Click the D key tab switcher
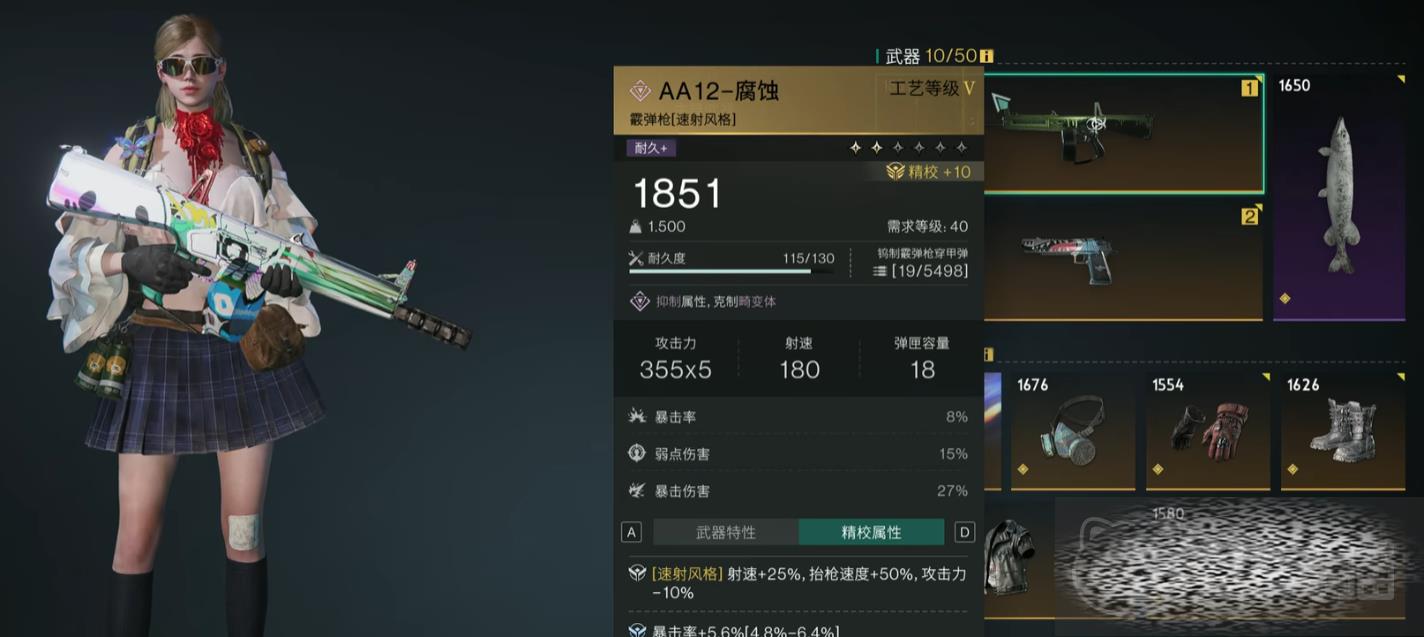This screenshot has width=1424, height=637. 965,532
